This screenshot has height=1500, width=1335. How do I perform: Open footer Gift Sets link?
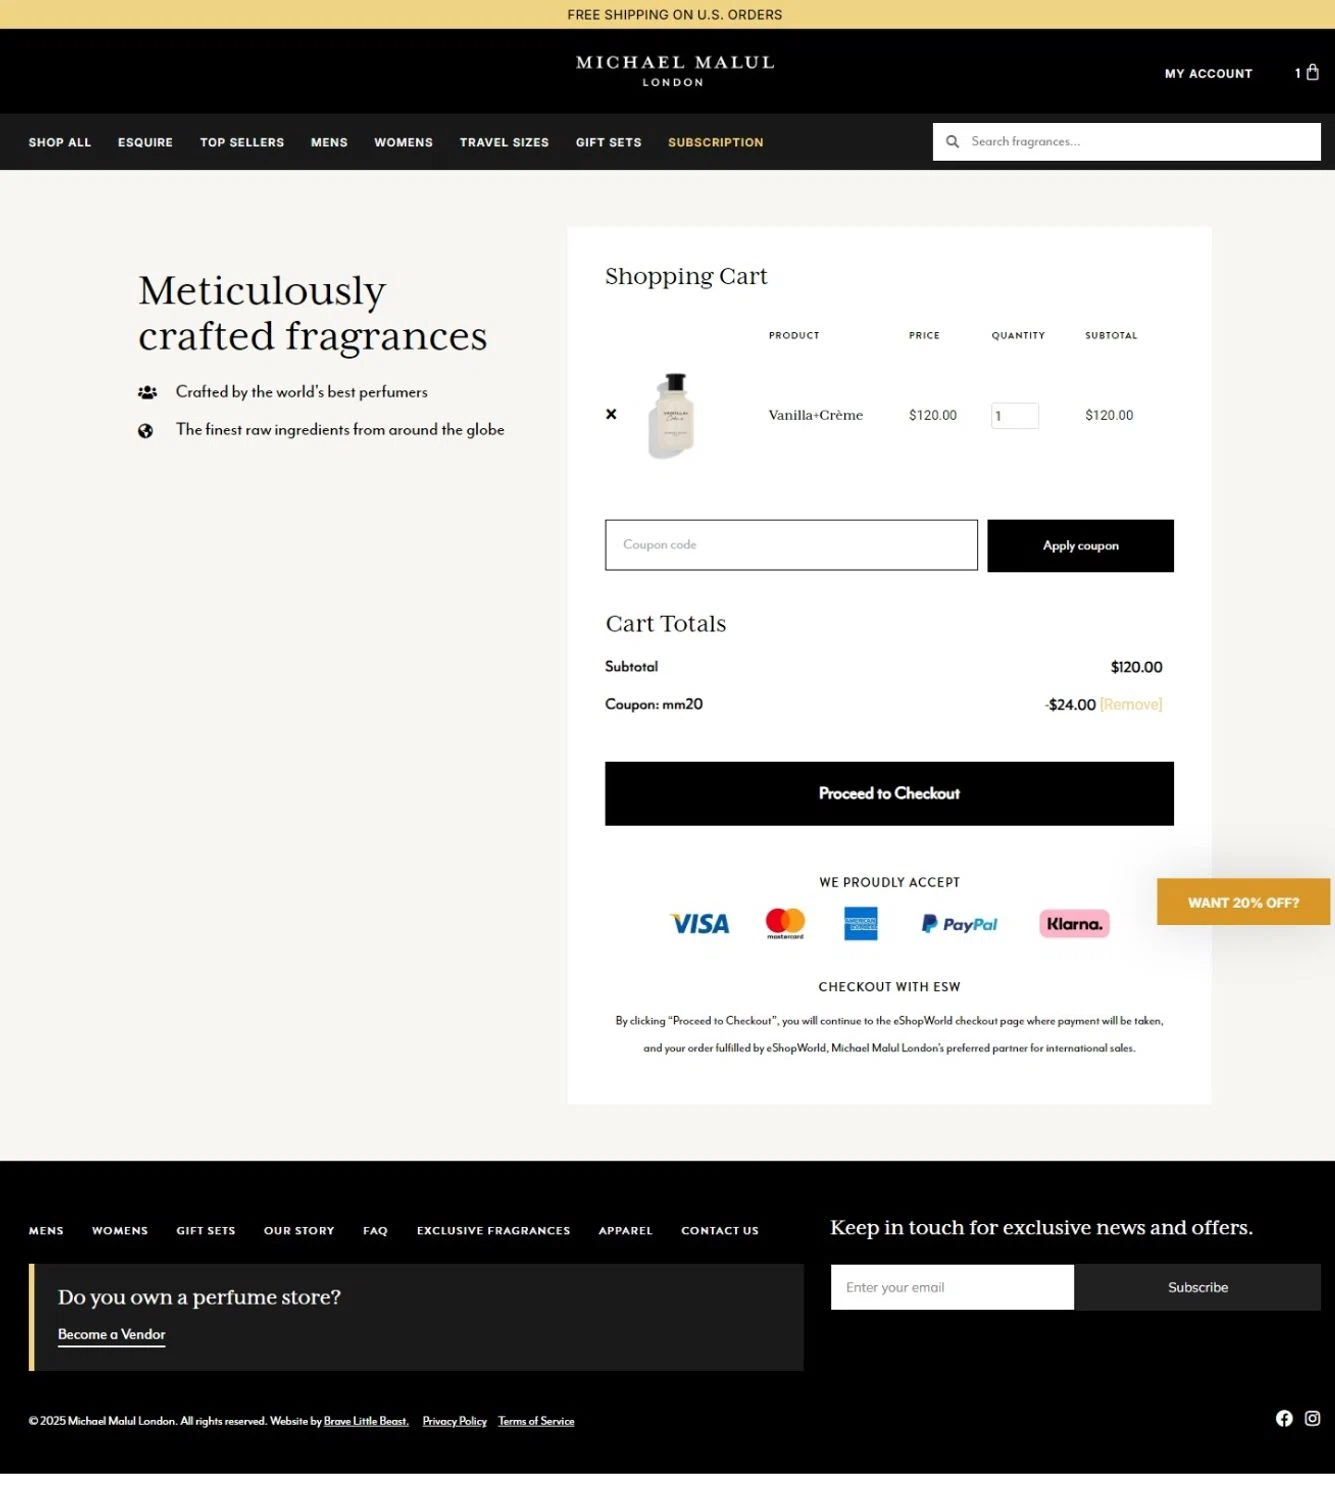pyautogui.click(x=206, y=1231)
